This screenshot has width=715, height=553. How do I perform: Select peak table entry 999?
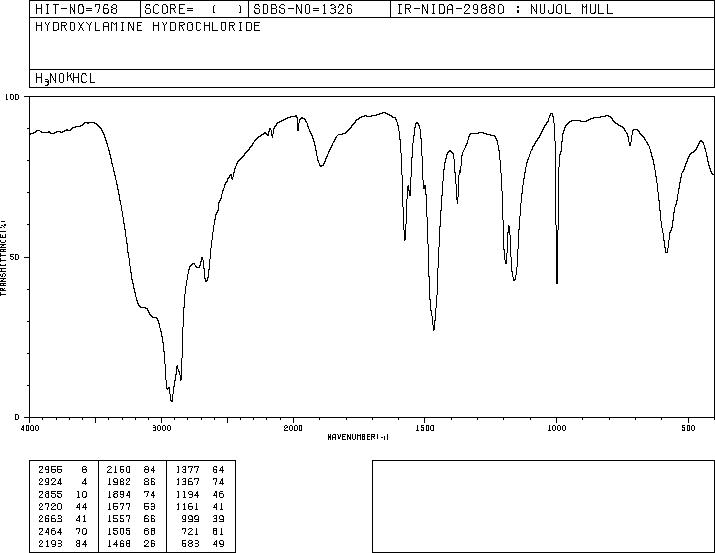tap(190, 519)
